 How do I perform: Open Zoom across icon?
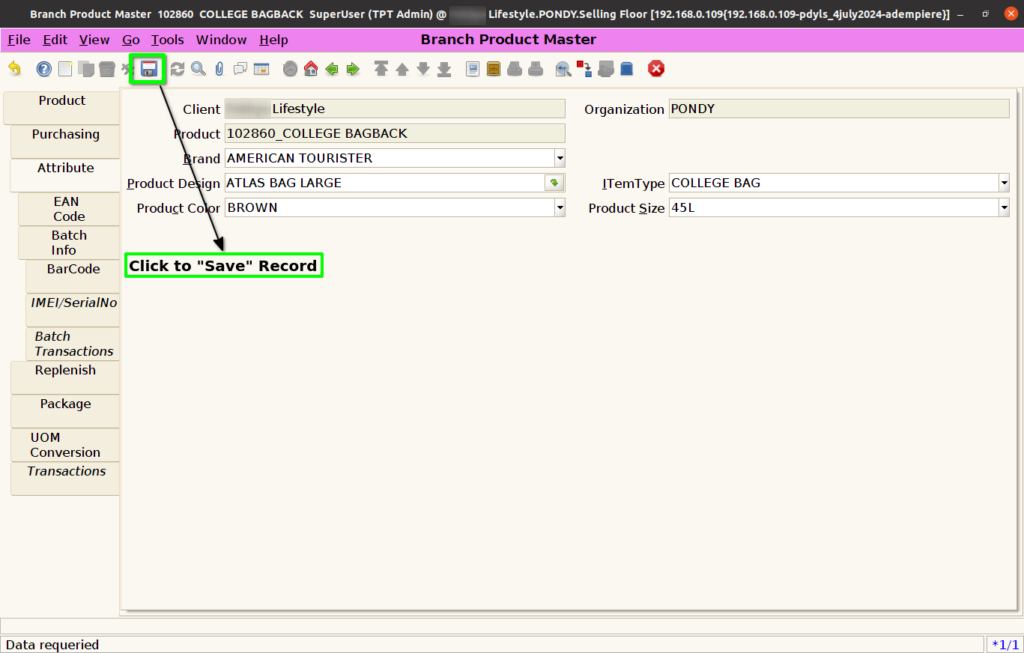point(563,69)
